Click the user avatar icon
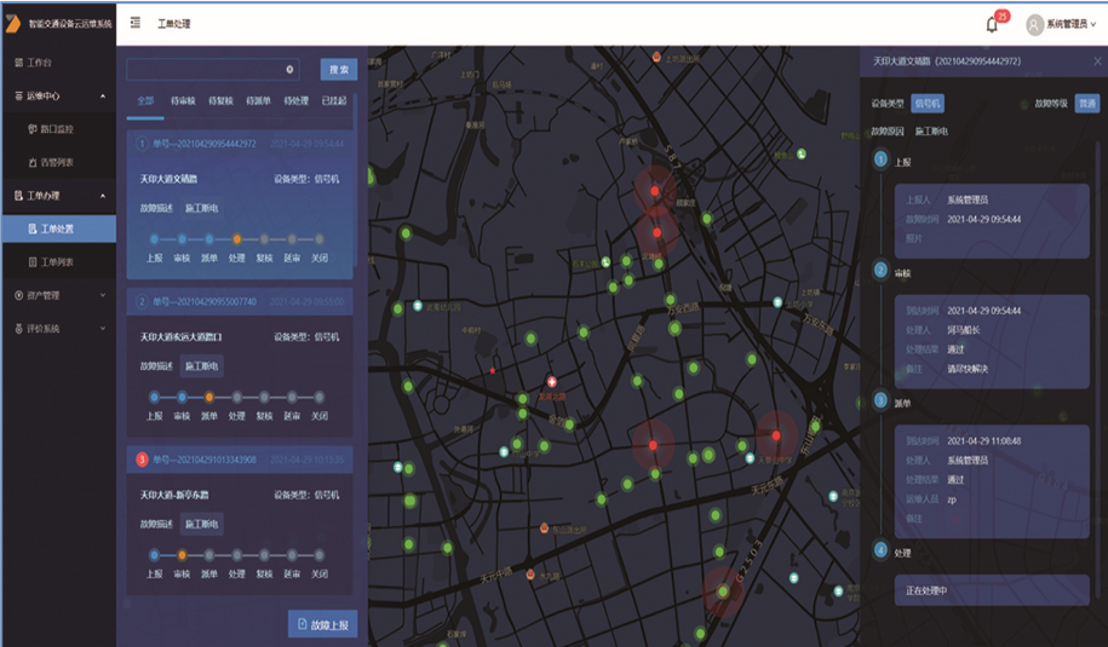Screen dimensions: 1108x647 (1034, 25)
